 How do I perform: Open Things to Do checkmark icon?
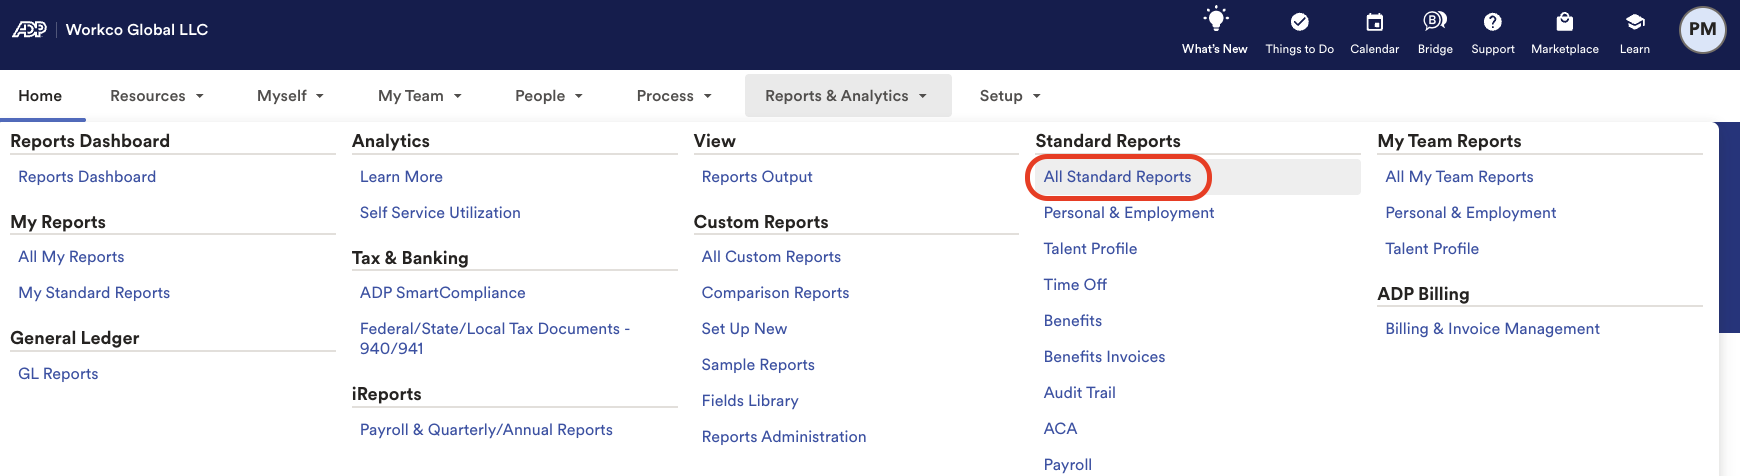tap(1300, 22)
